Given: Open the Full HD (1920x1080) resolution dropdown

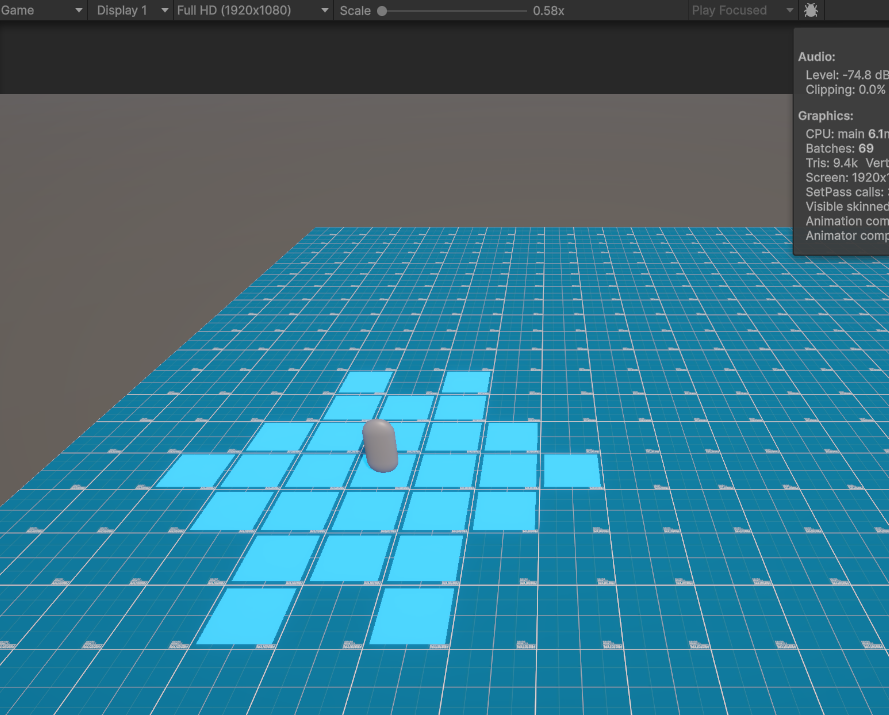Looking at the screenshot, I should pos(253,10).
